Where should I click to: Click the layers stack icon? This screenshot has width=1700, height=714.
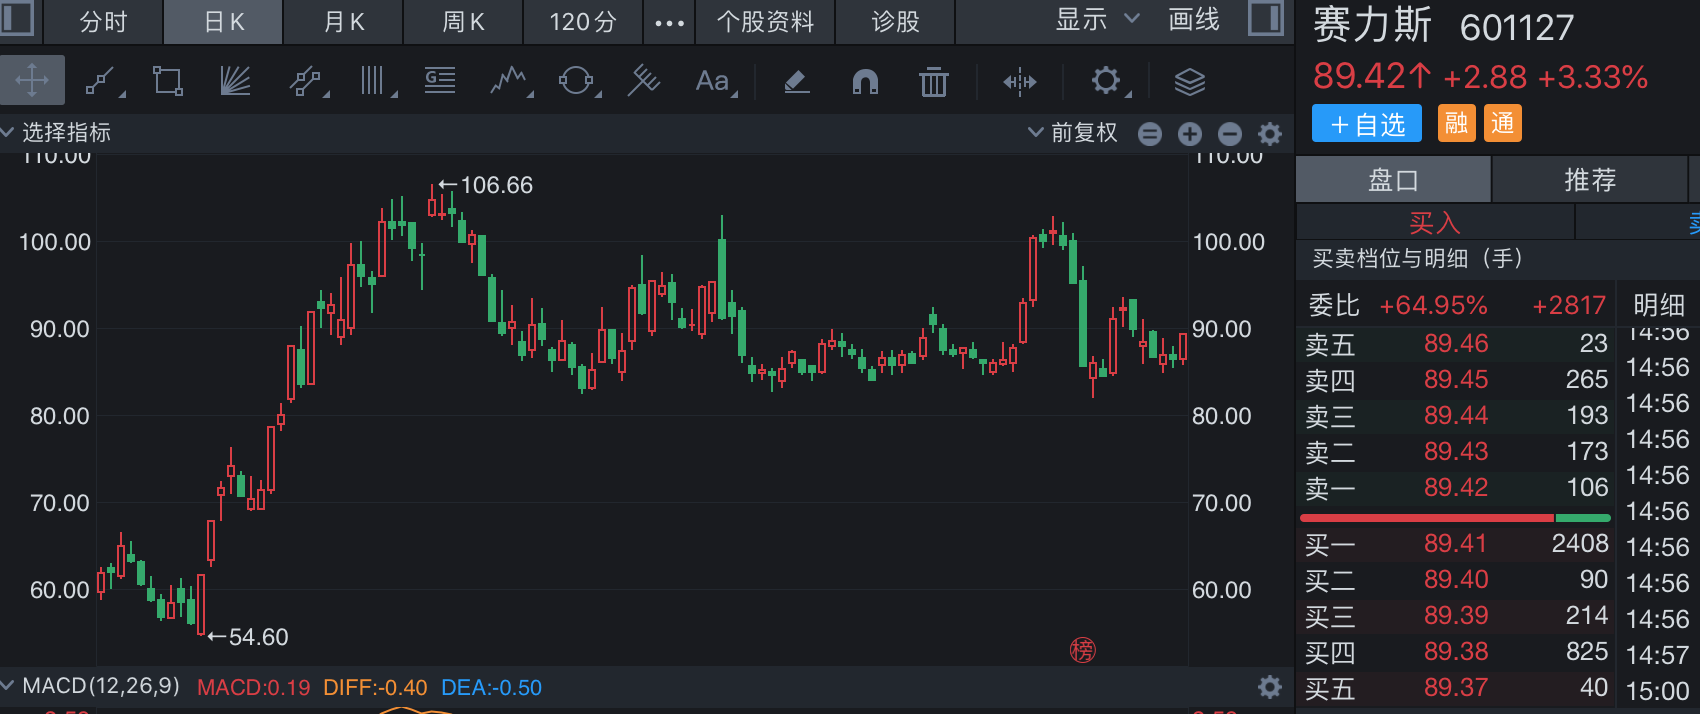click(1189, 82)
